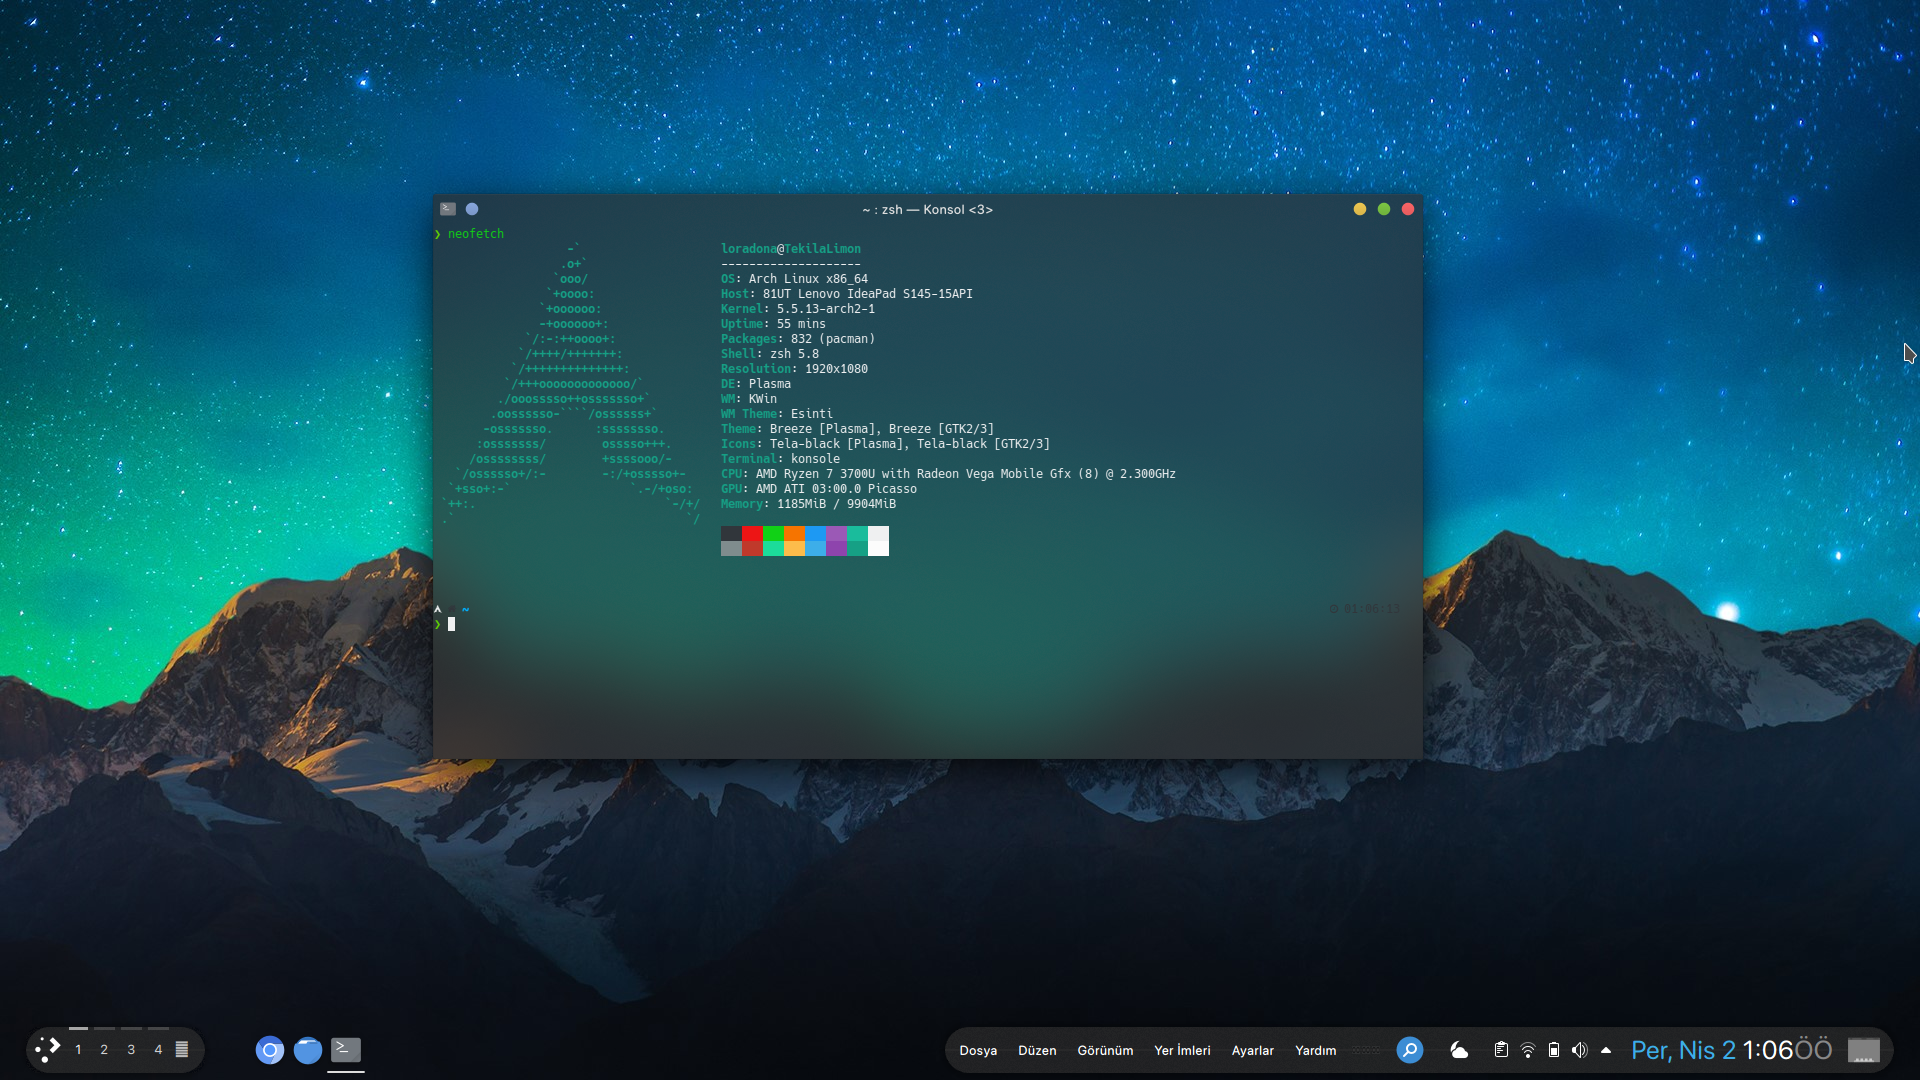Click the 'CPU: AMD Ryzen 7 3700U' line
Screen dimensions: 1920x1080
(949, 474)
